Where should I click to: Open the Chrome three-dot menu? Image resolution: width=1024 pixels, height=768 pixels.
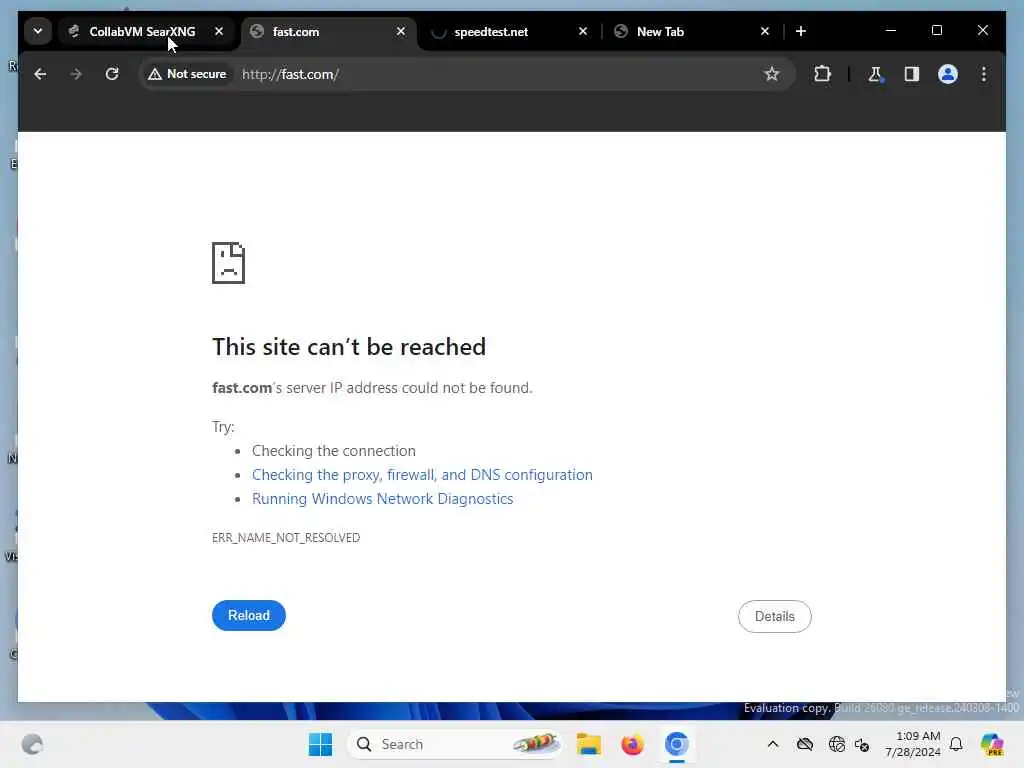[984, 74]
